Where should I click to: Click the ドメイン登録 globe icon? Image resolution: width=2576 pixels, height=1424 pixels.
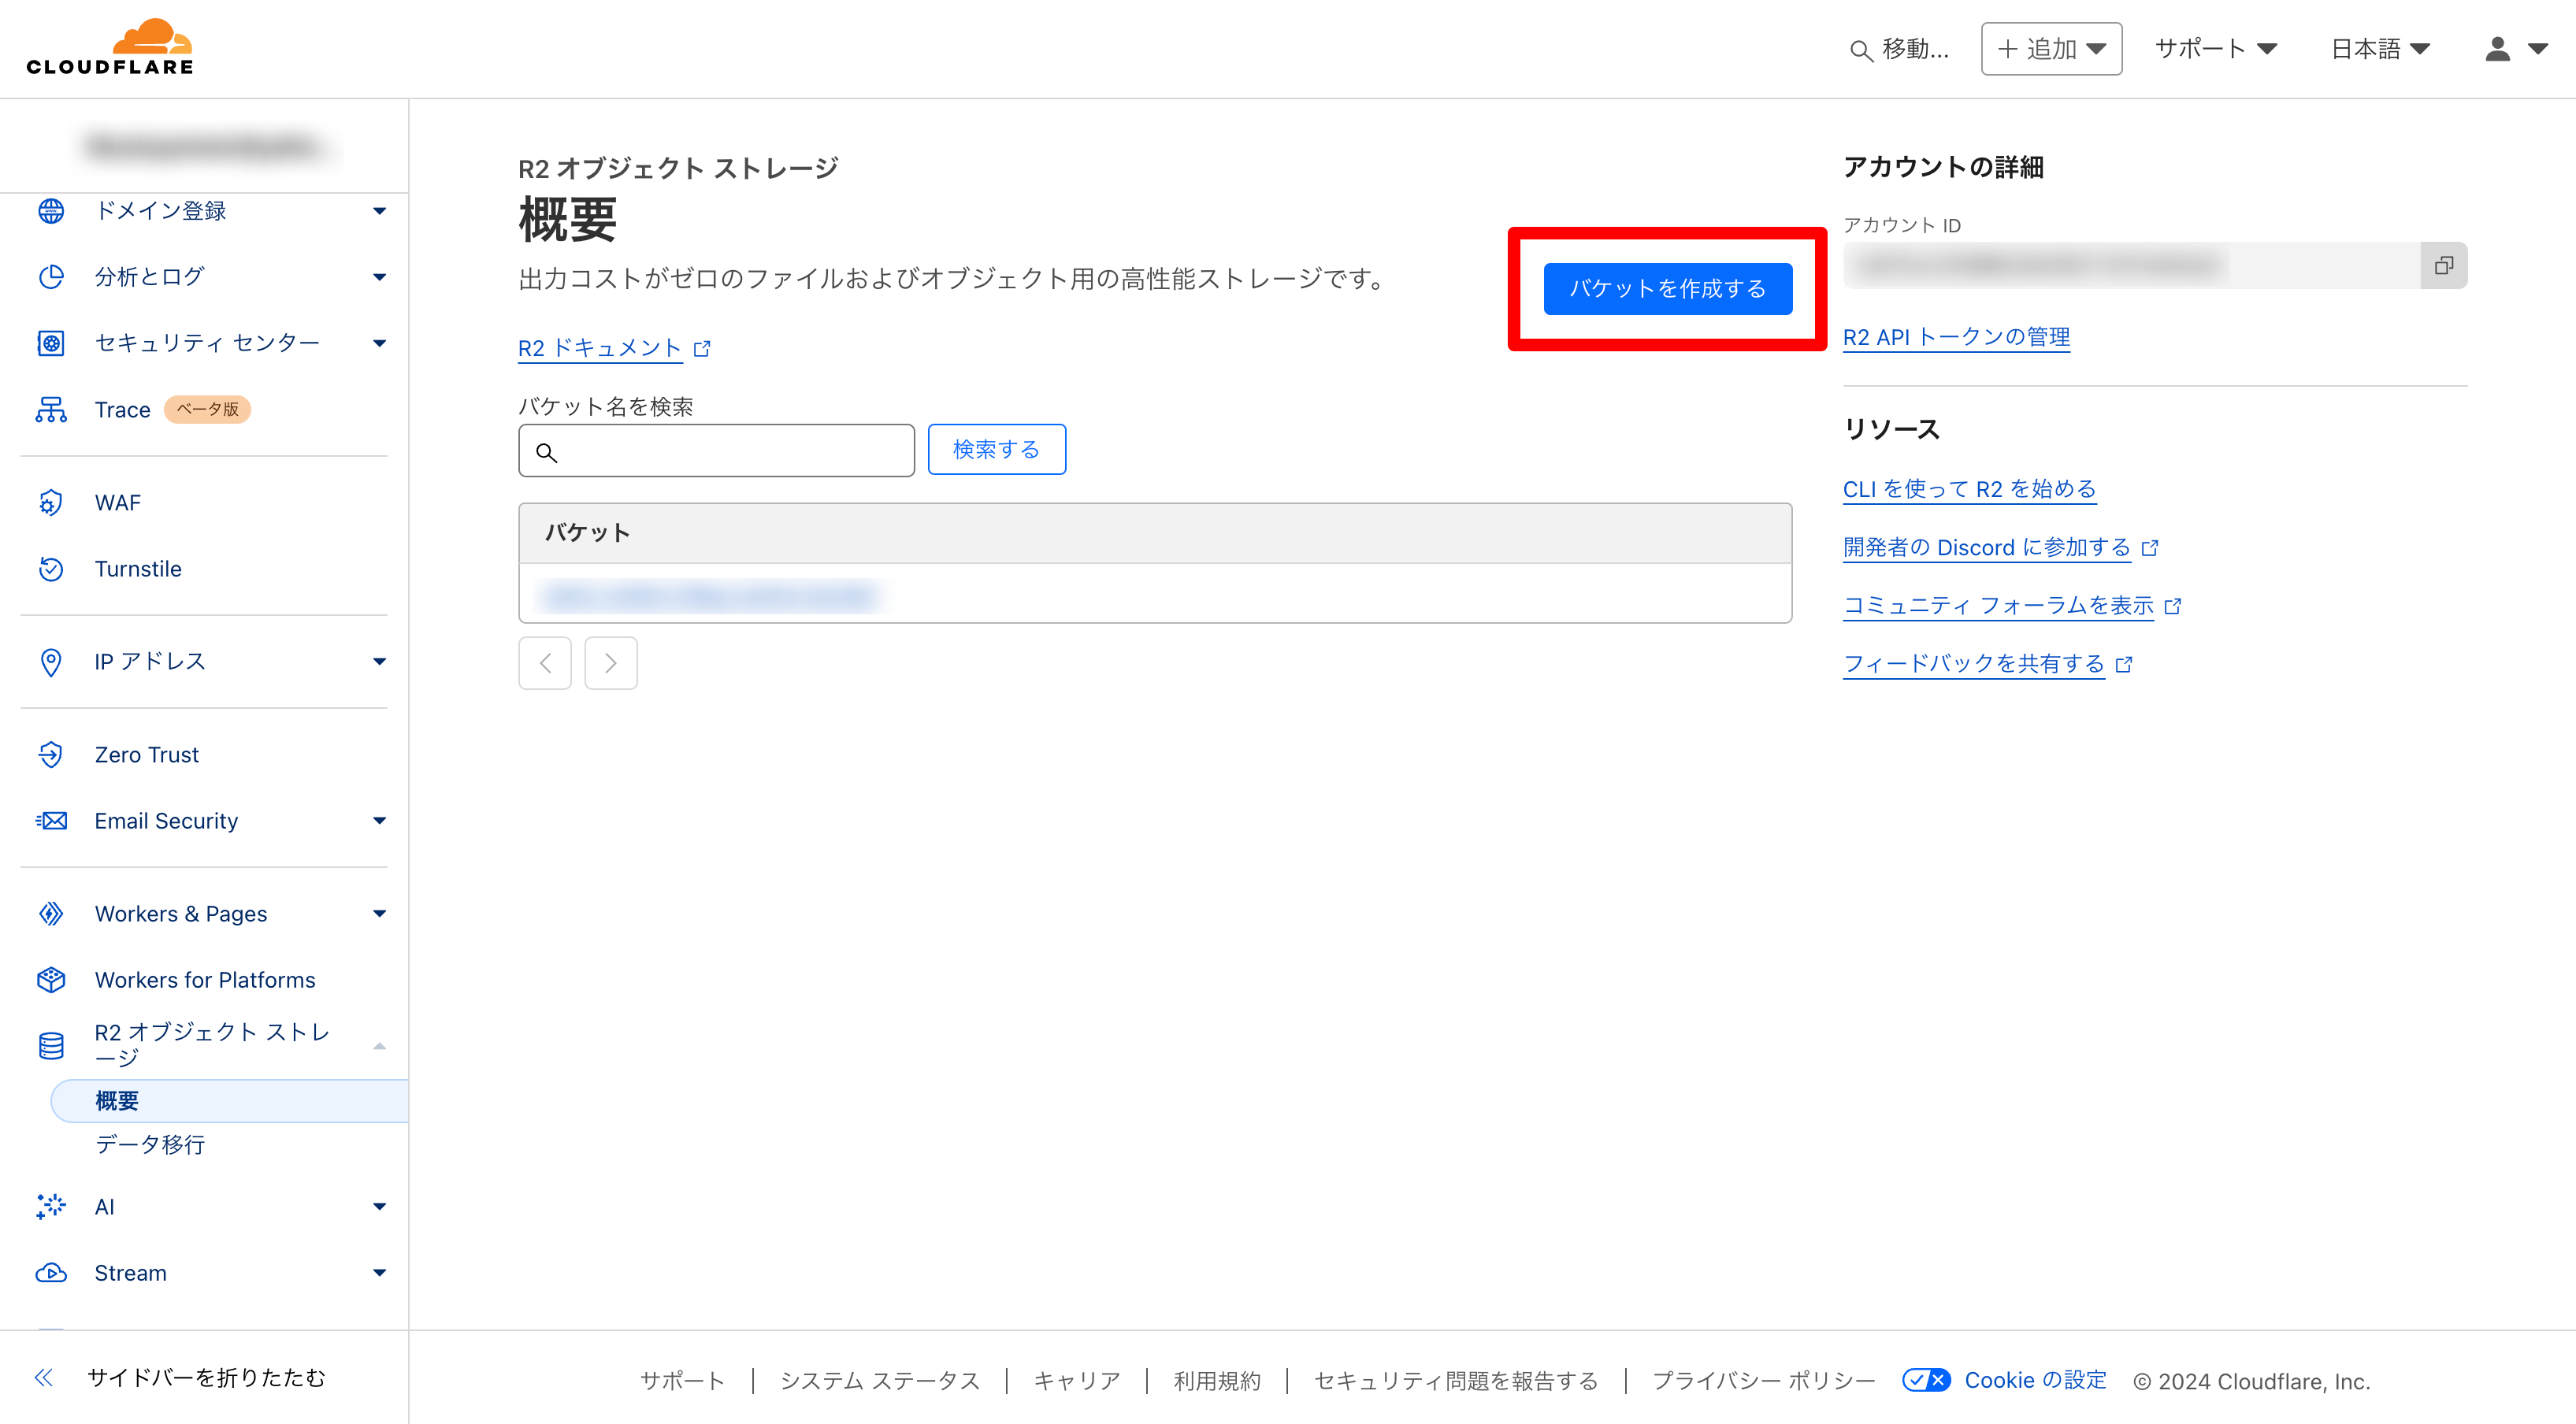tap(51, 211)
